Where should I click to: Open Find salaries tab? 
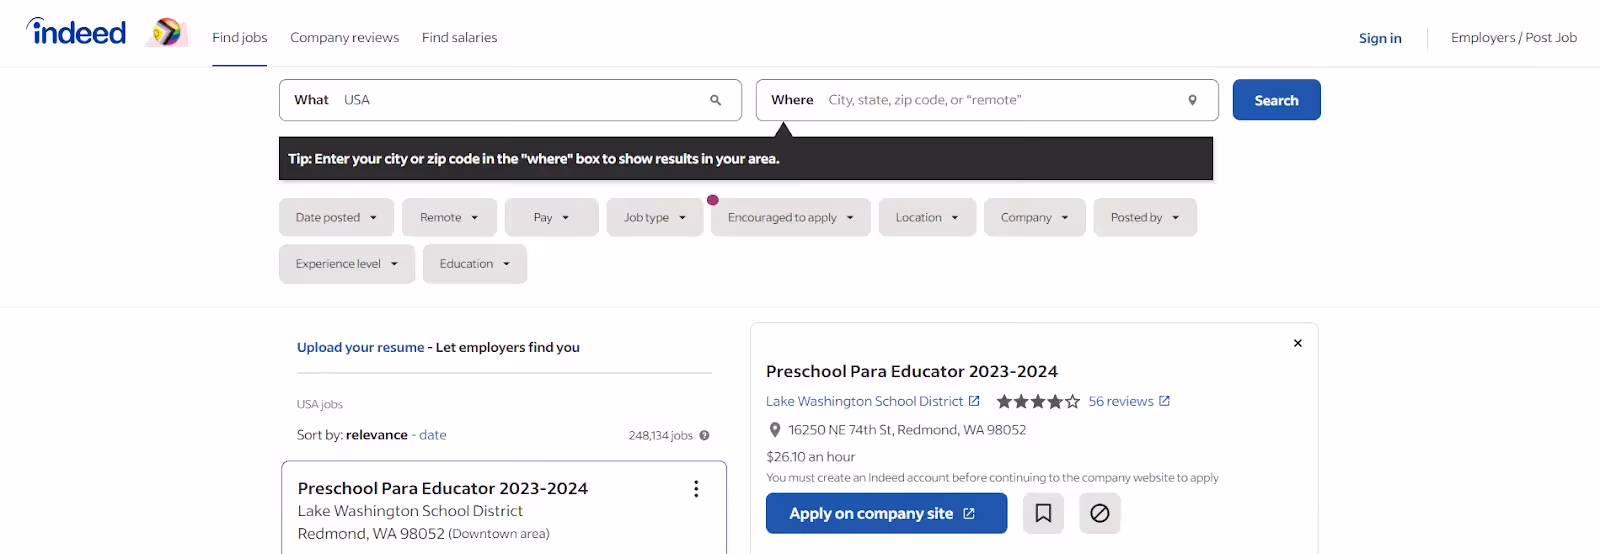459,37
